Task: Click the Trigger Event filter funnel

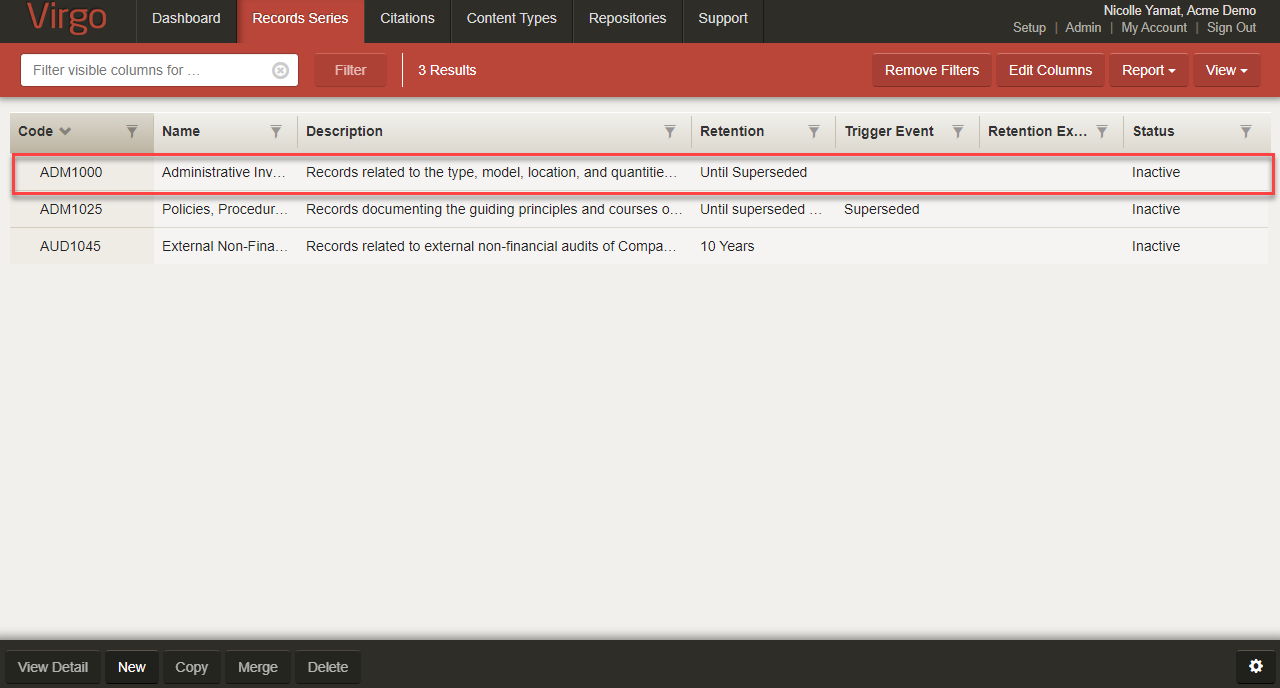Action: tap(958, 131)
